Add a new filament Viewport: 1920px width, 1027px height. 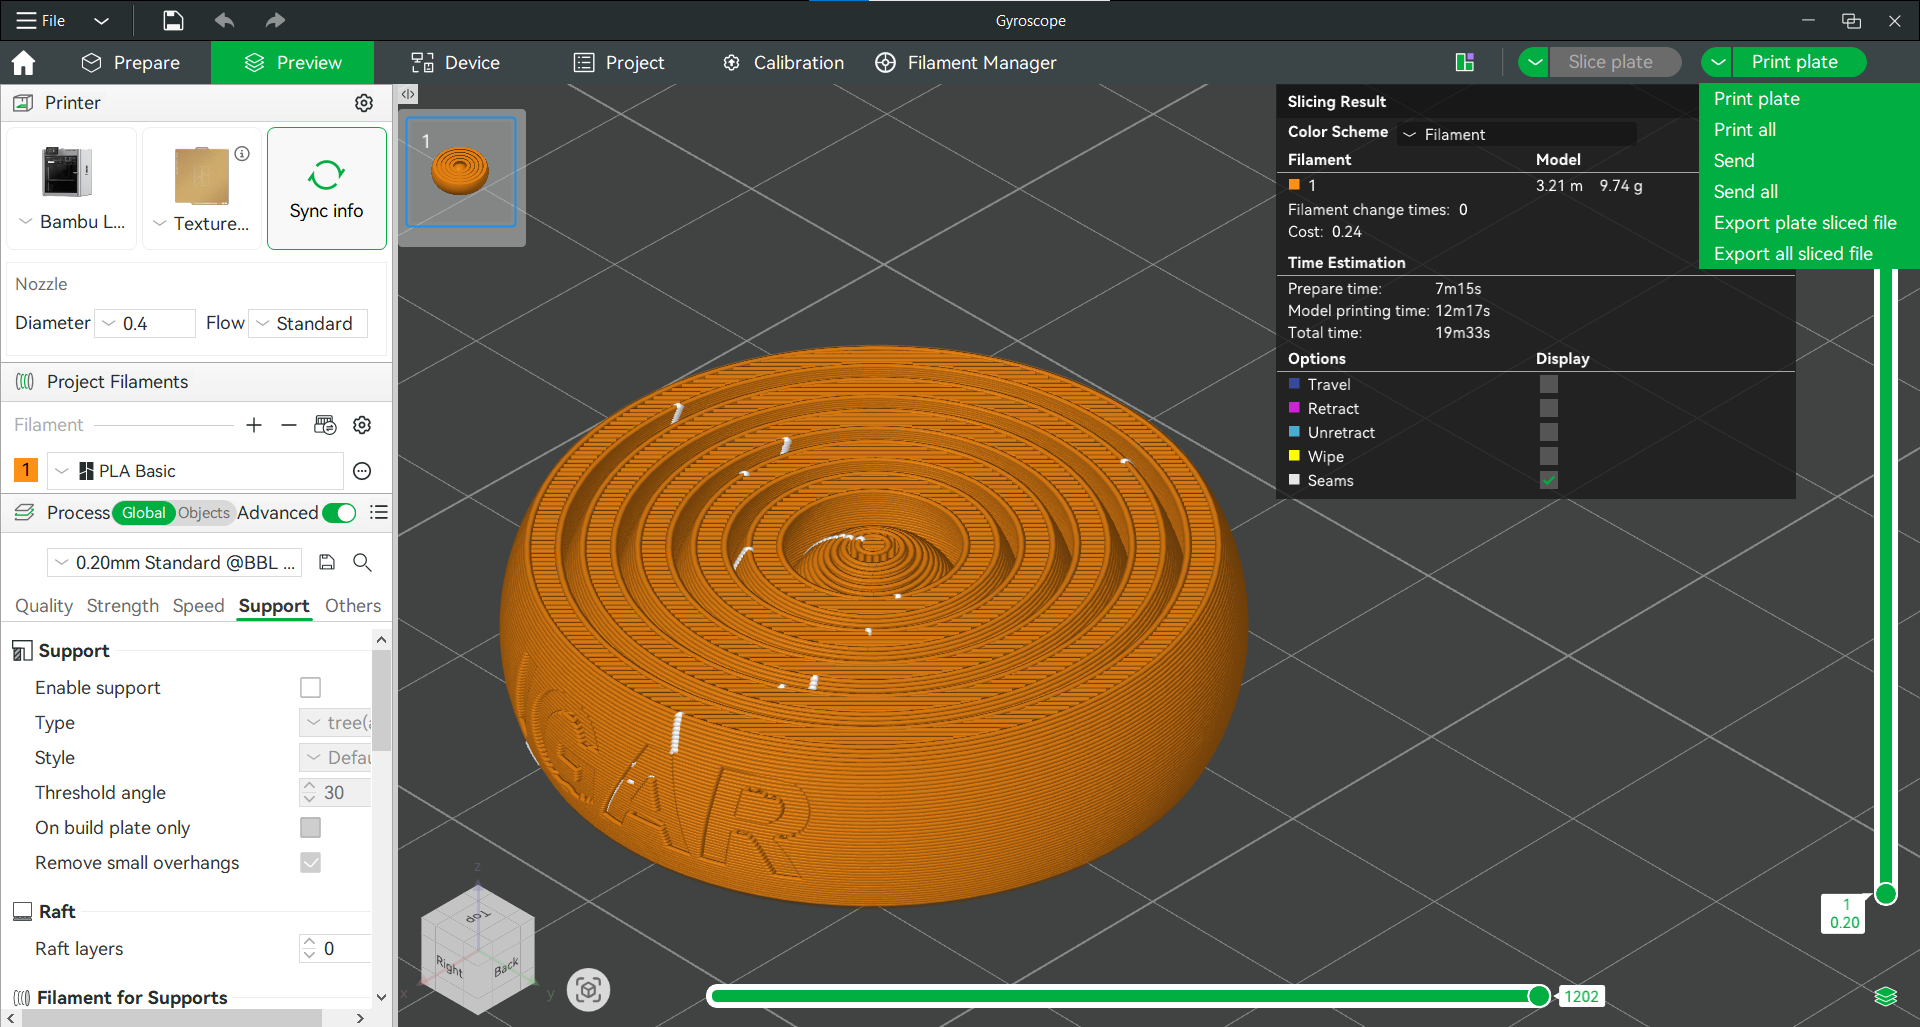tap(254, 425)
